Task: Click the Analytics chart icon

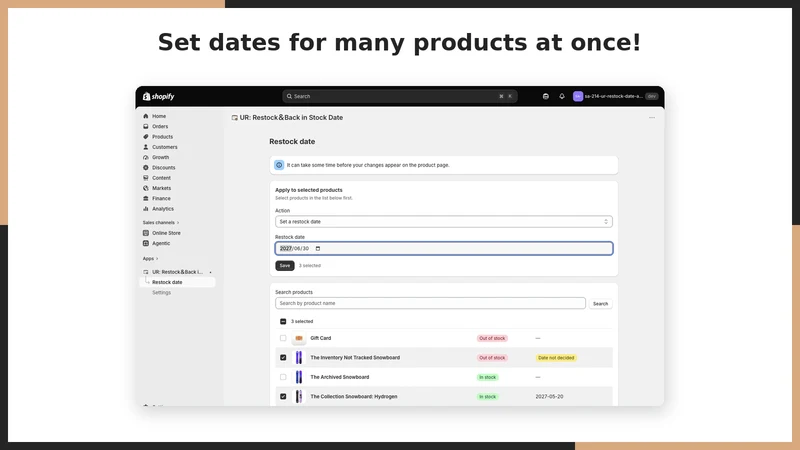Action: 146,209
